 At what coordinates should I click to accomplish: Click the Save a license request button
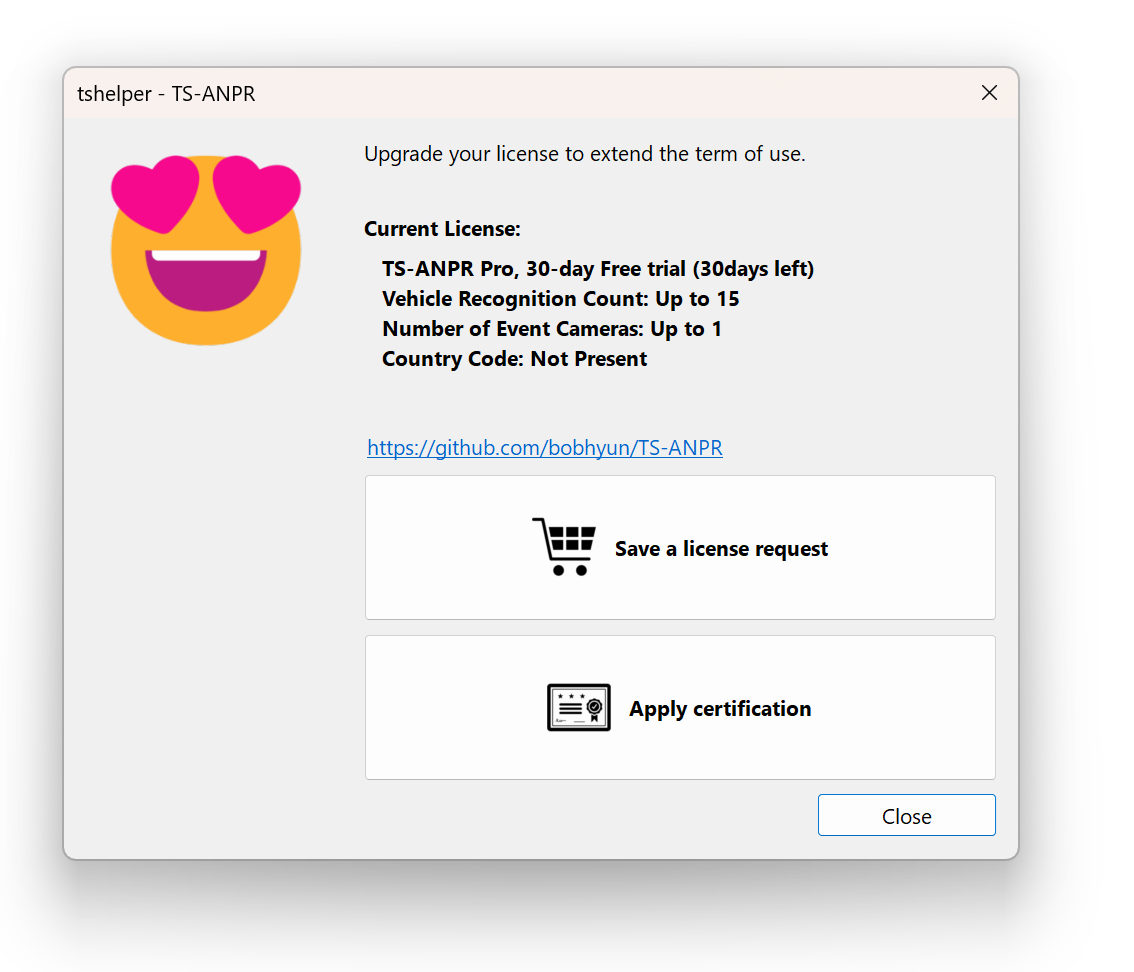tap(680, 547)
